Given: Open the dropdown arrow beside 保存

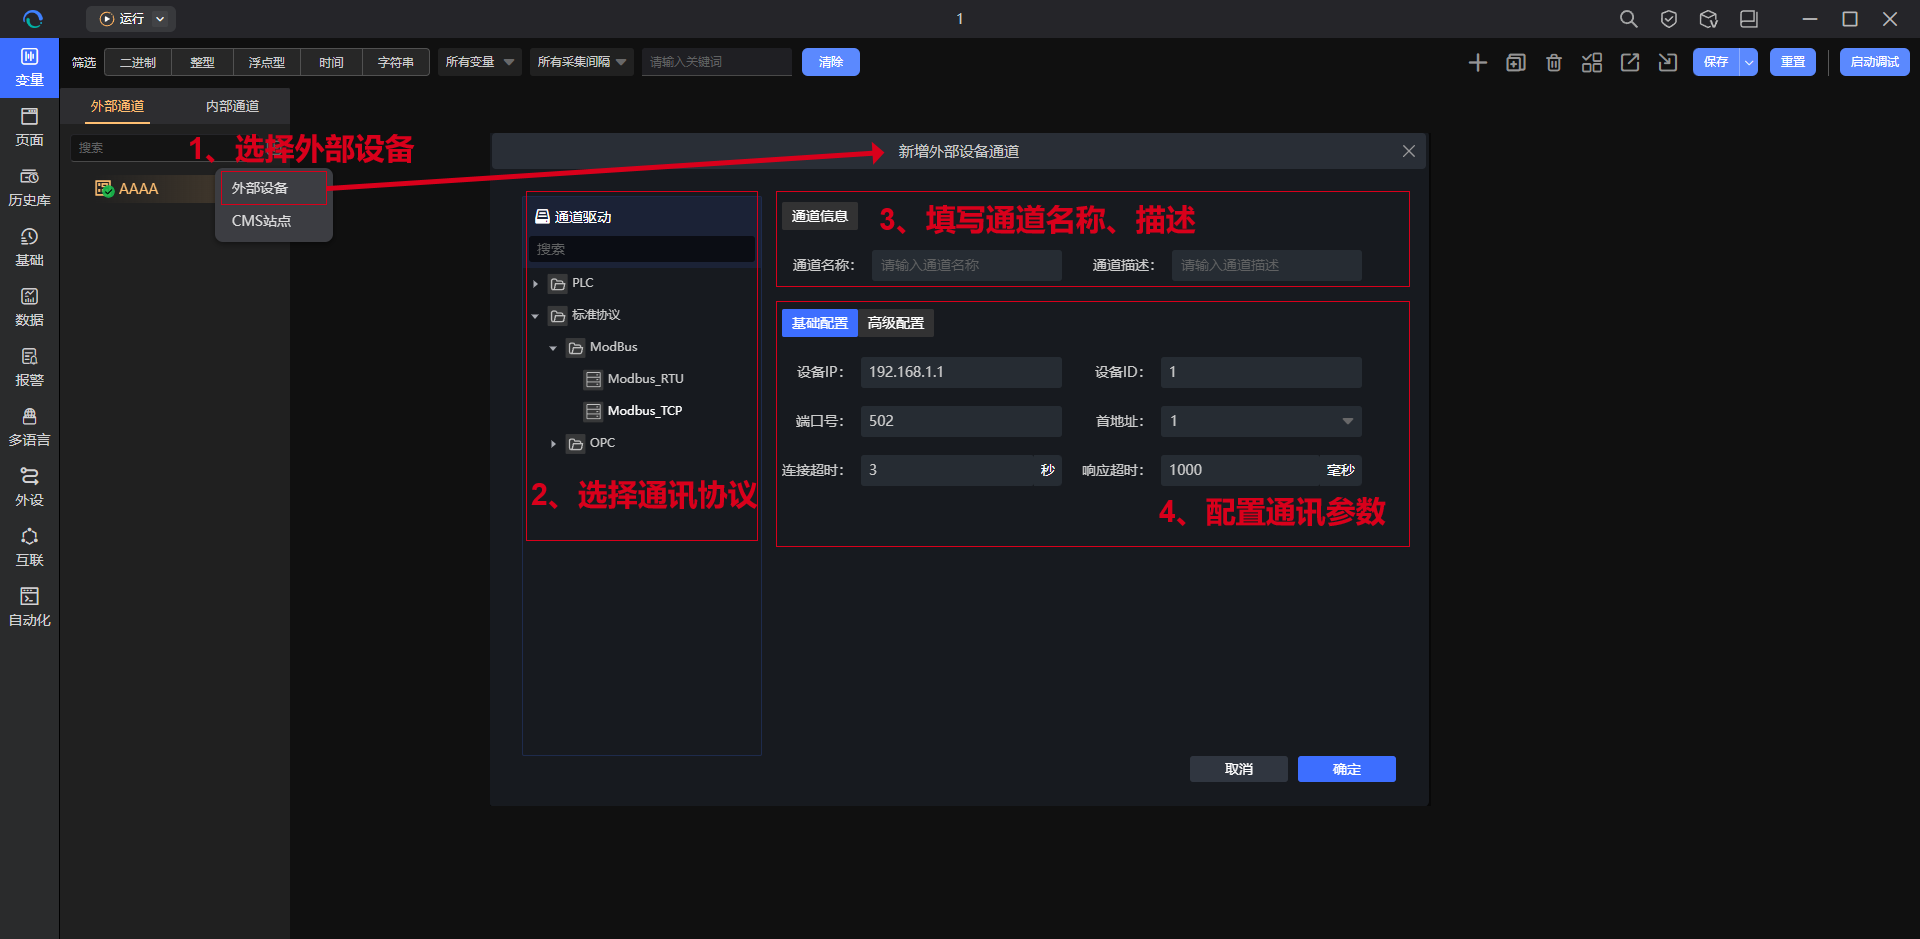Looking at the screenshot, I should pyautogui.click(x=1748, y=62).
